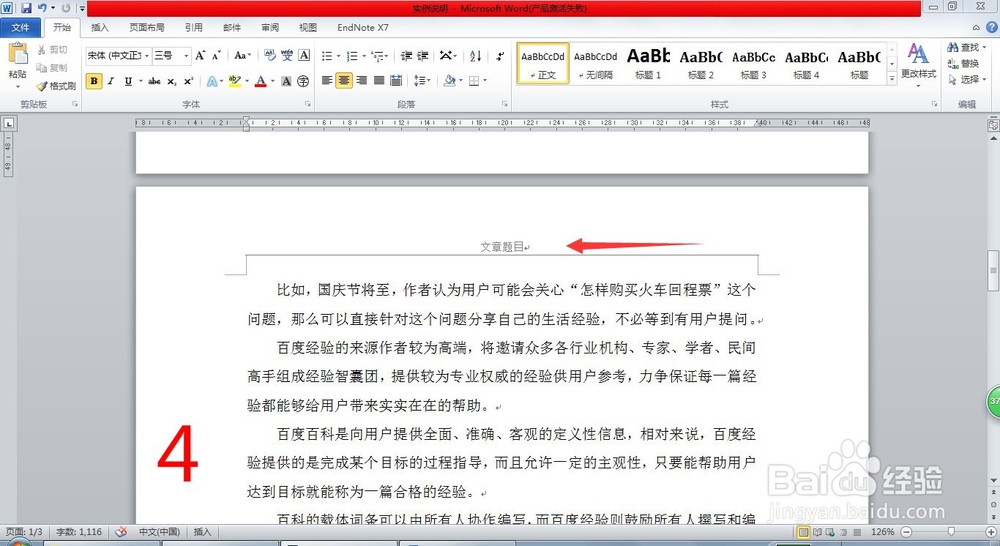Click the Grow Font icon
Viewport: 1000px width, 546px height.
(200, 55)
